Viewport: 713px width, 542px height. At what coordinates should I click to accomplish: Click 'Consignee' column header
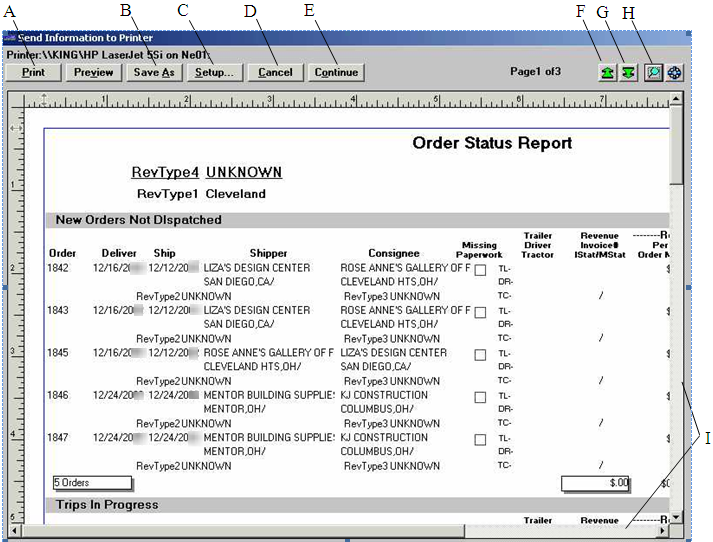[x=394, y=253]
